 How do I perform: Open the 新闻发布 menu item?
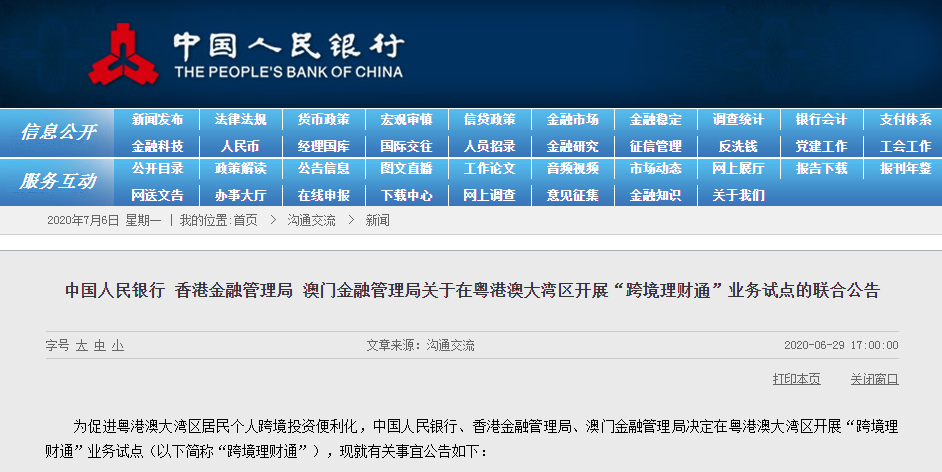(157, 120)
